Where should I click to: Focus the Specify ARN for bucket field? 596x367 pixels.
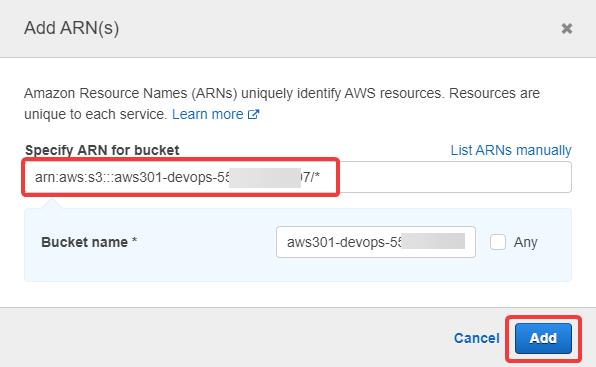pyautogui.click(x=298, y=177)
